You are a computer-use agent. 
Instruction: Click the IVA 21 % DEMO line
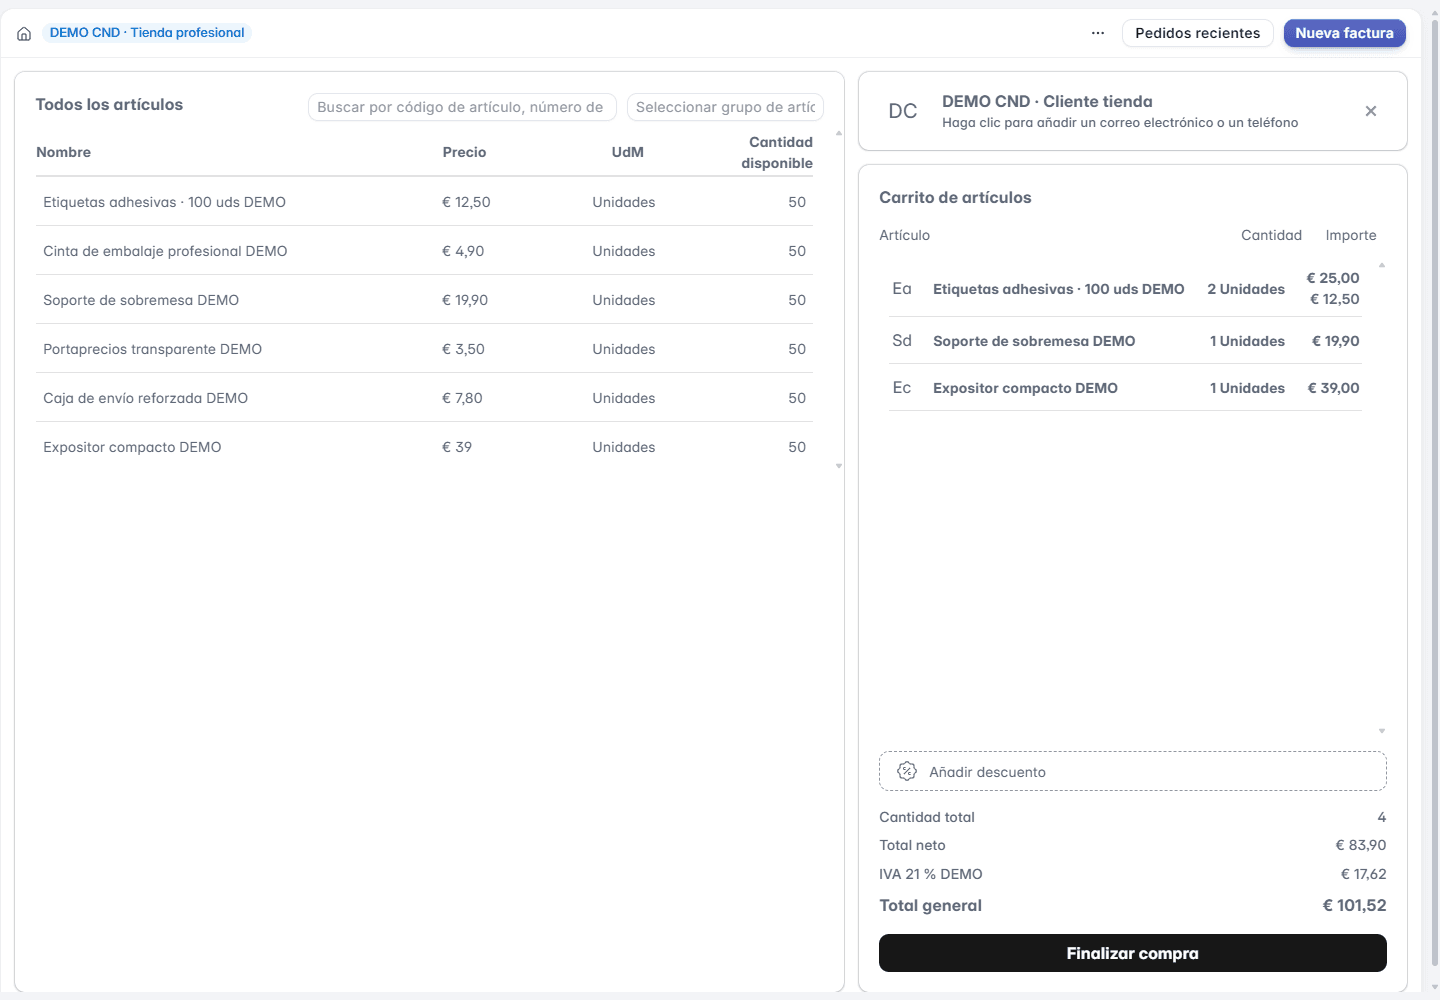1133,874
